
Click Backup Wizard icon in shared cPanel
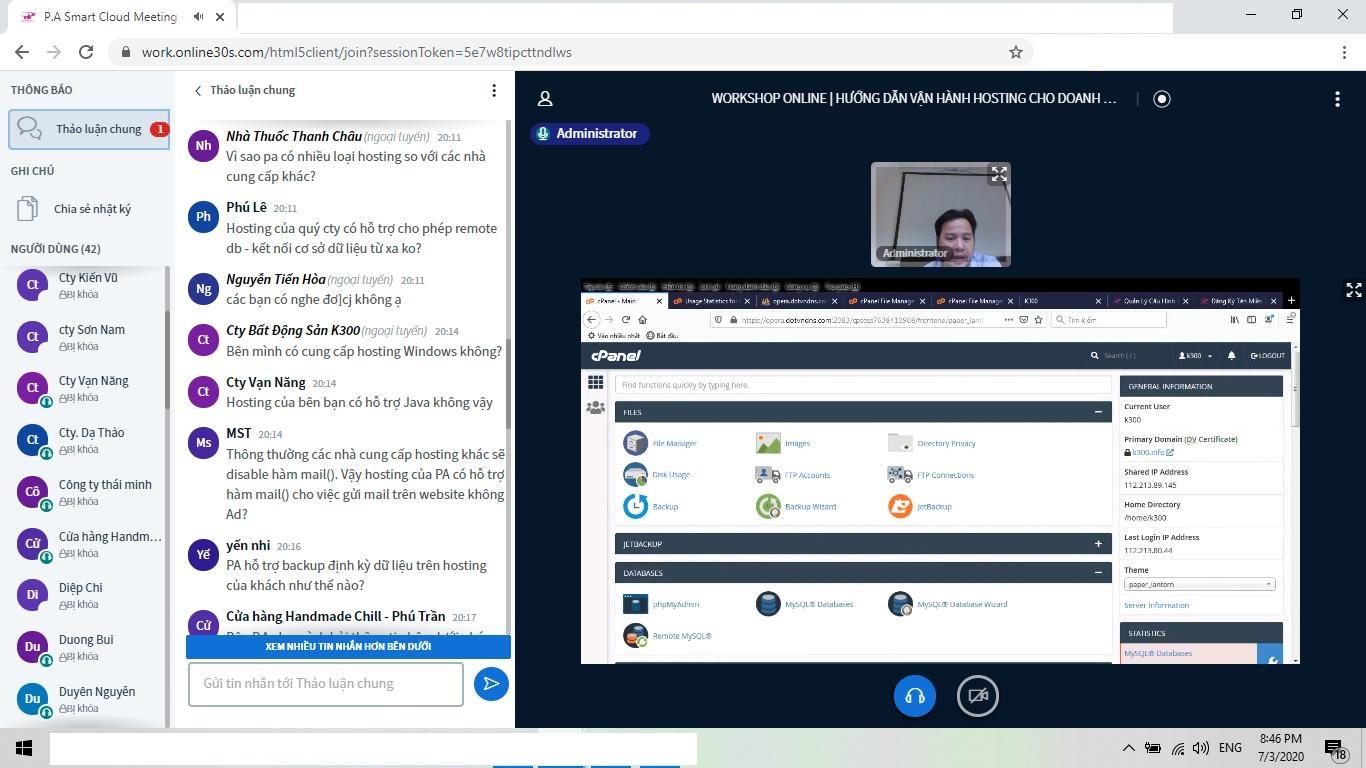click(x=768, y=506)
